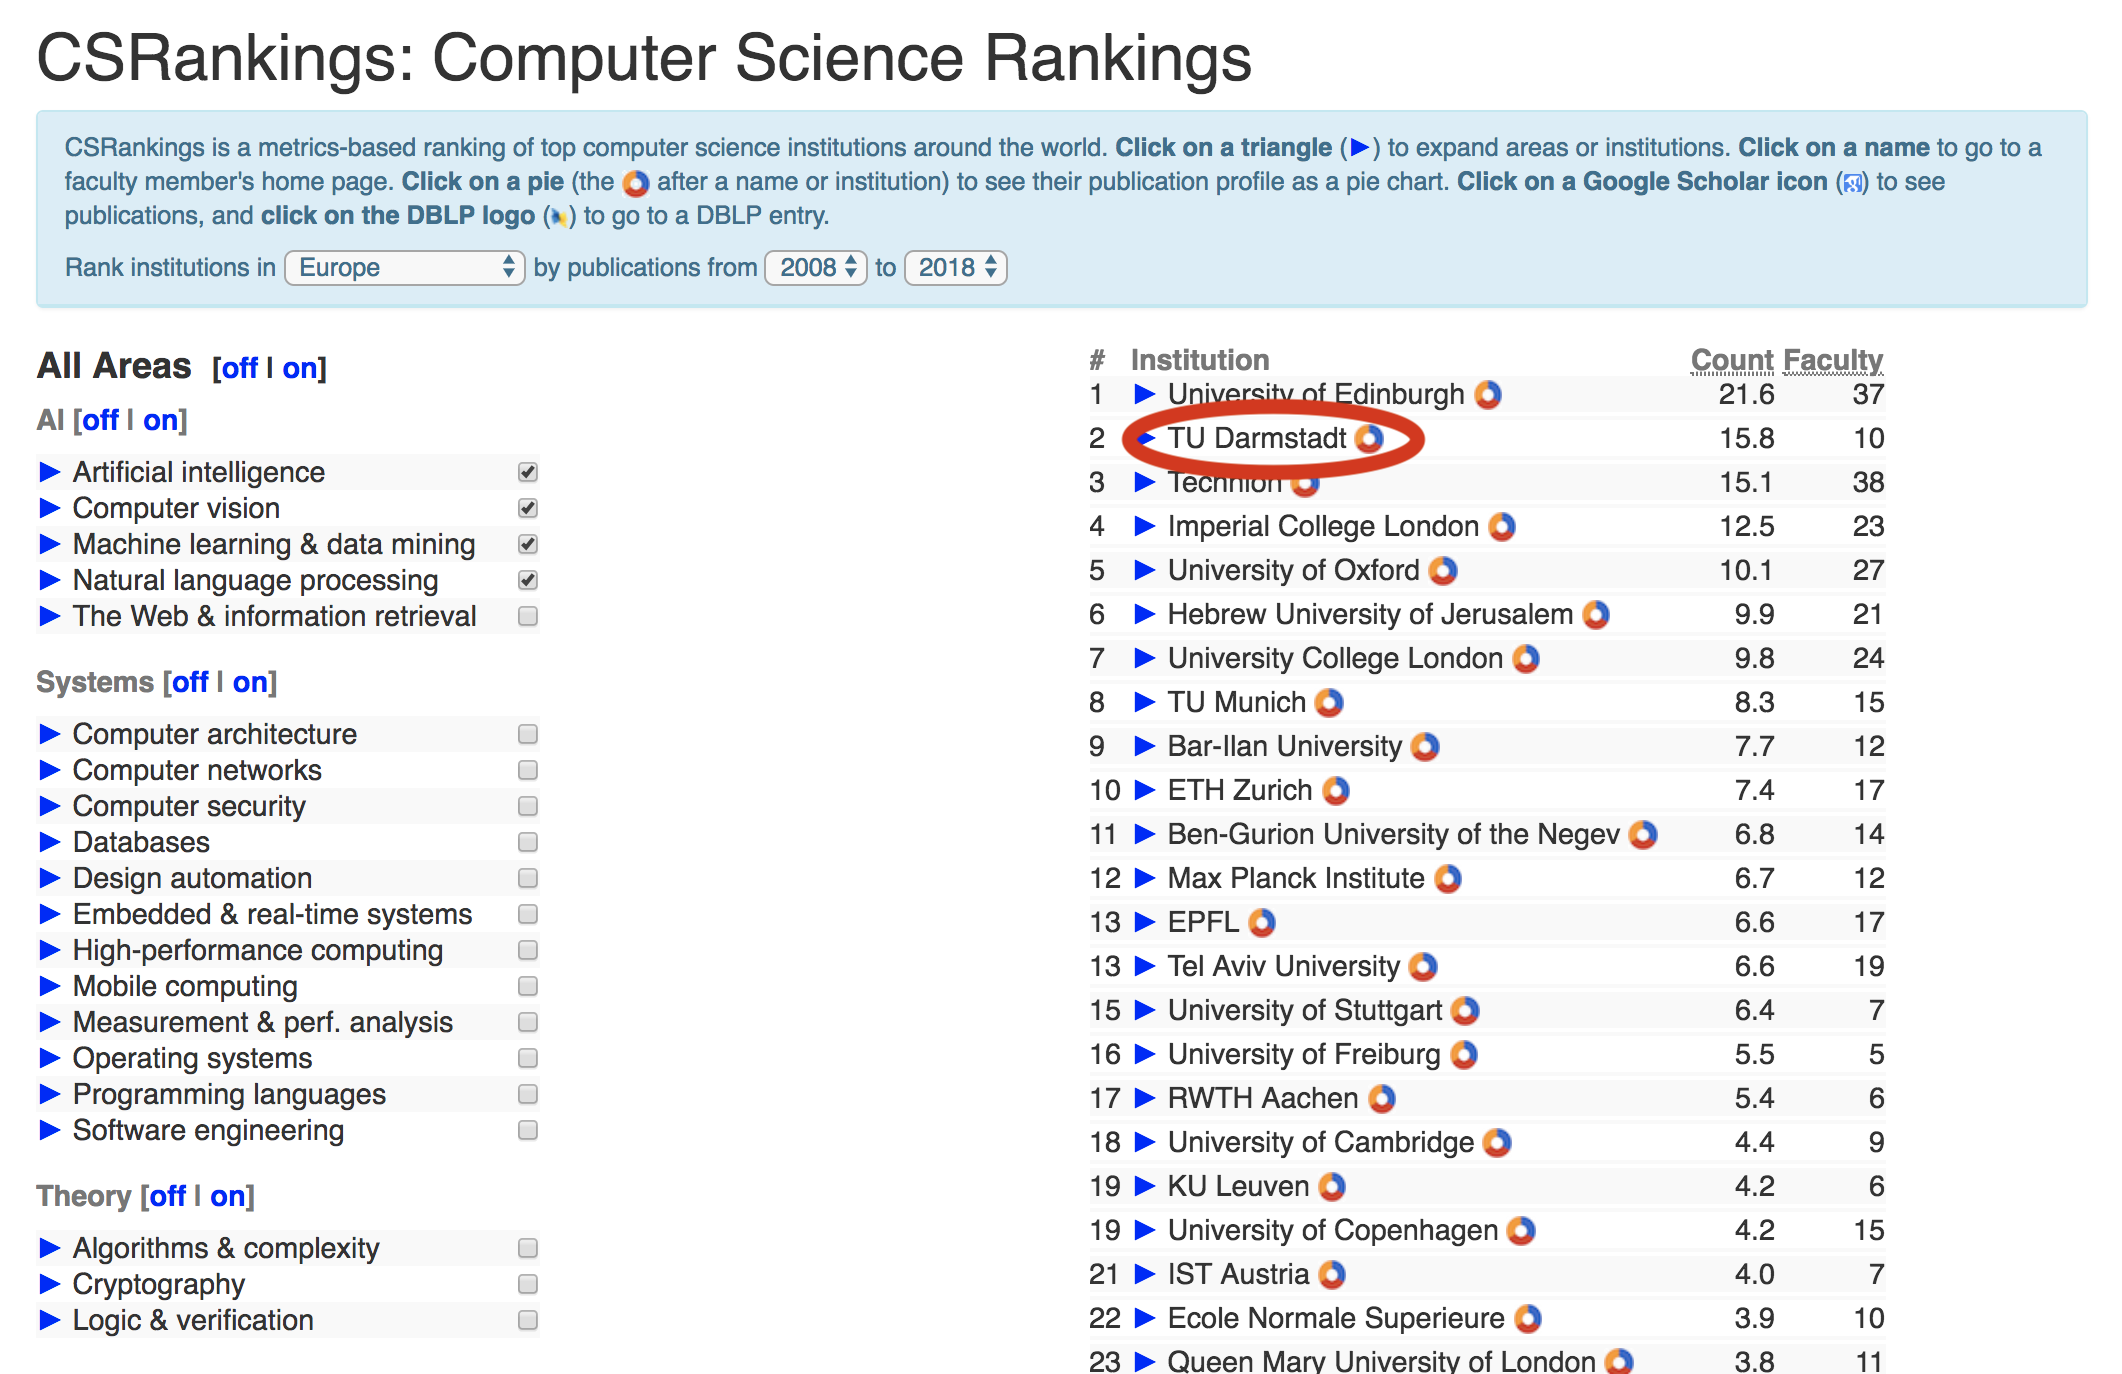Click the Faculty column header

1833,360
